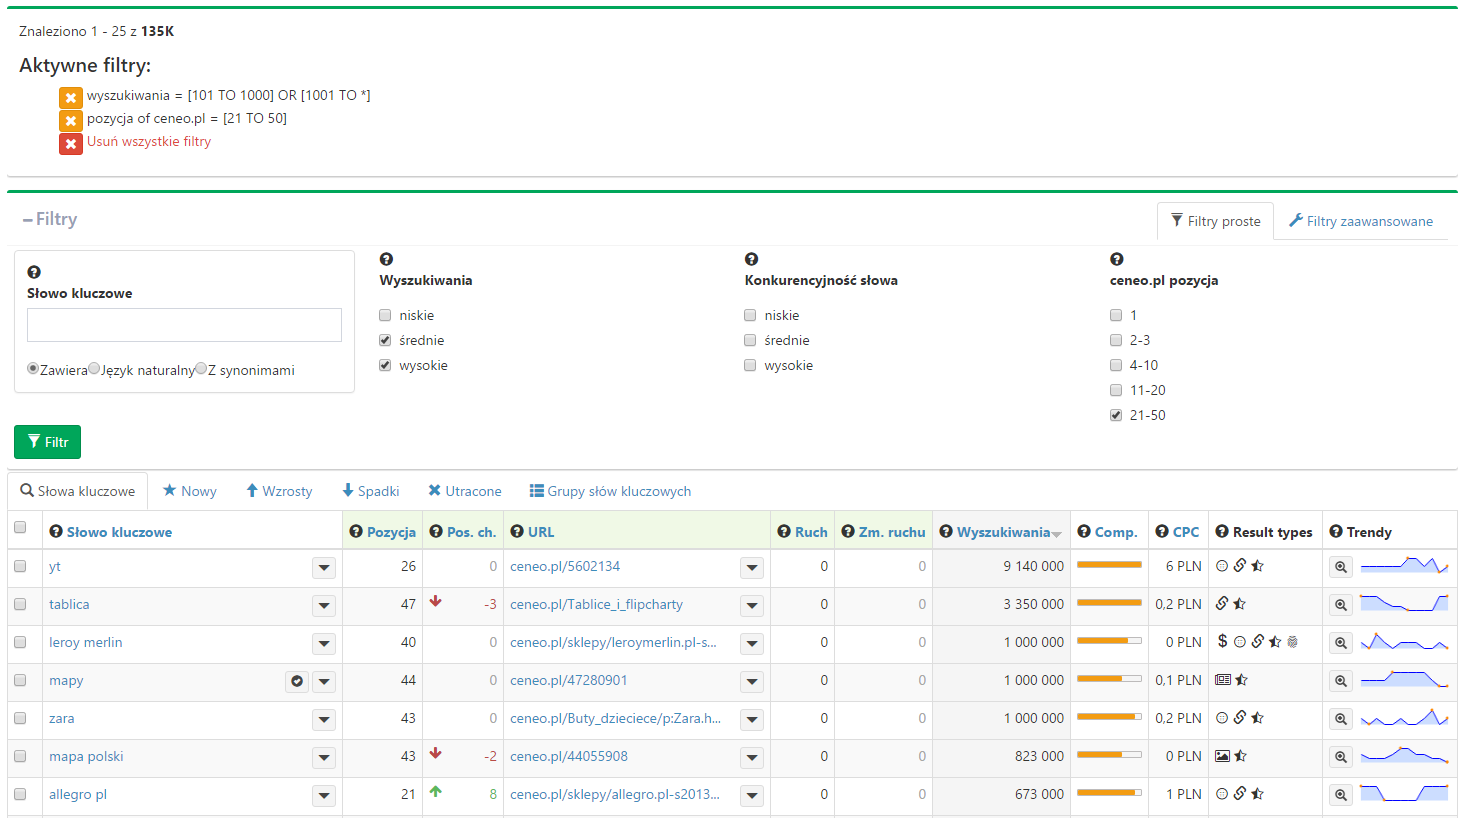Click help icon above Konkurencyjność słowa

[x=751, y=259]
